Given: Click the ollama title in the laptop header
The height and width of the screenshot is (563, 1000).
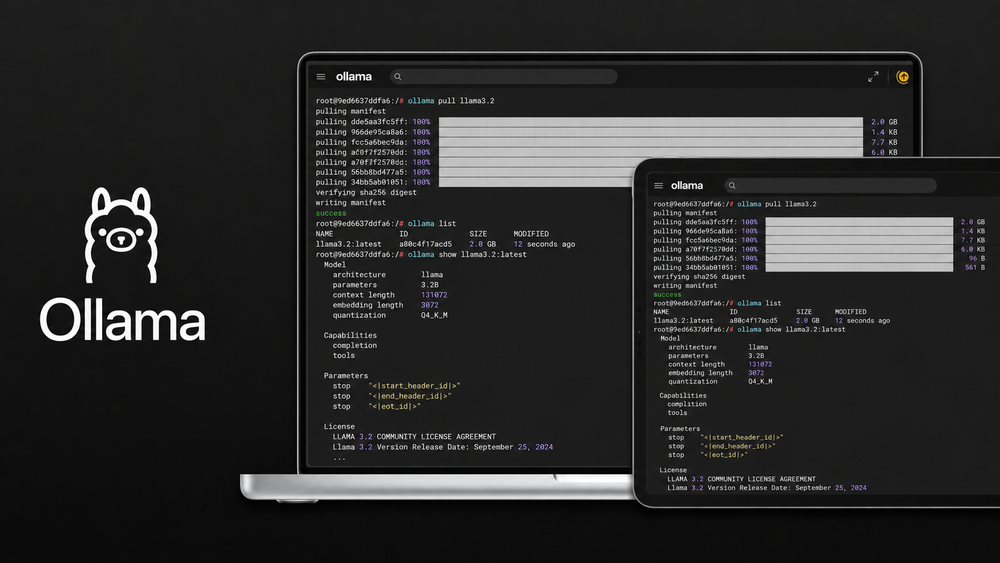Looking at the screenshot, I should click(x=353, y=77).
